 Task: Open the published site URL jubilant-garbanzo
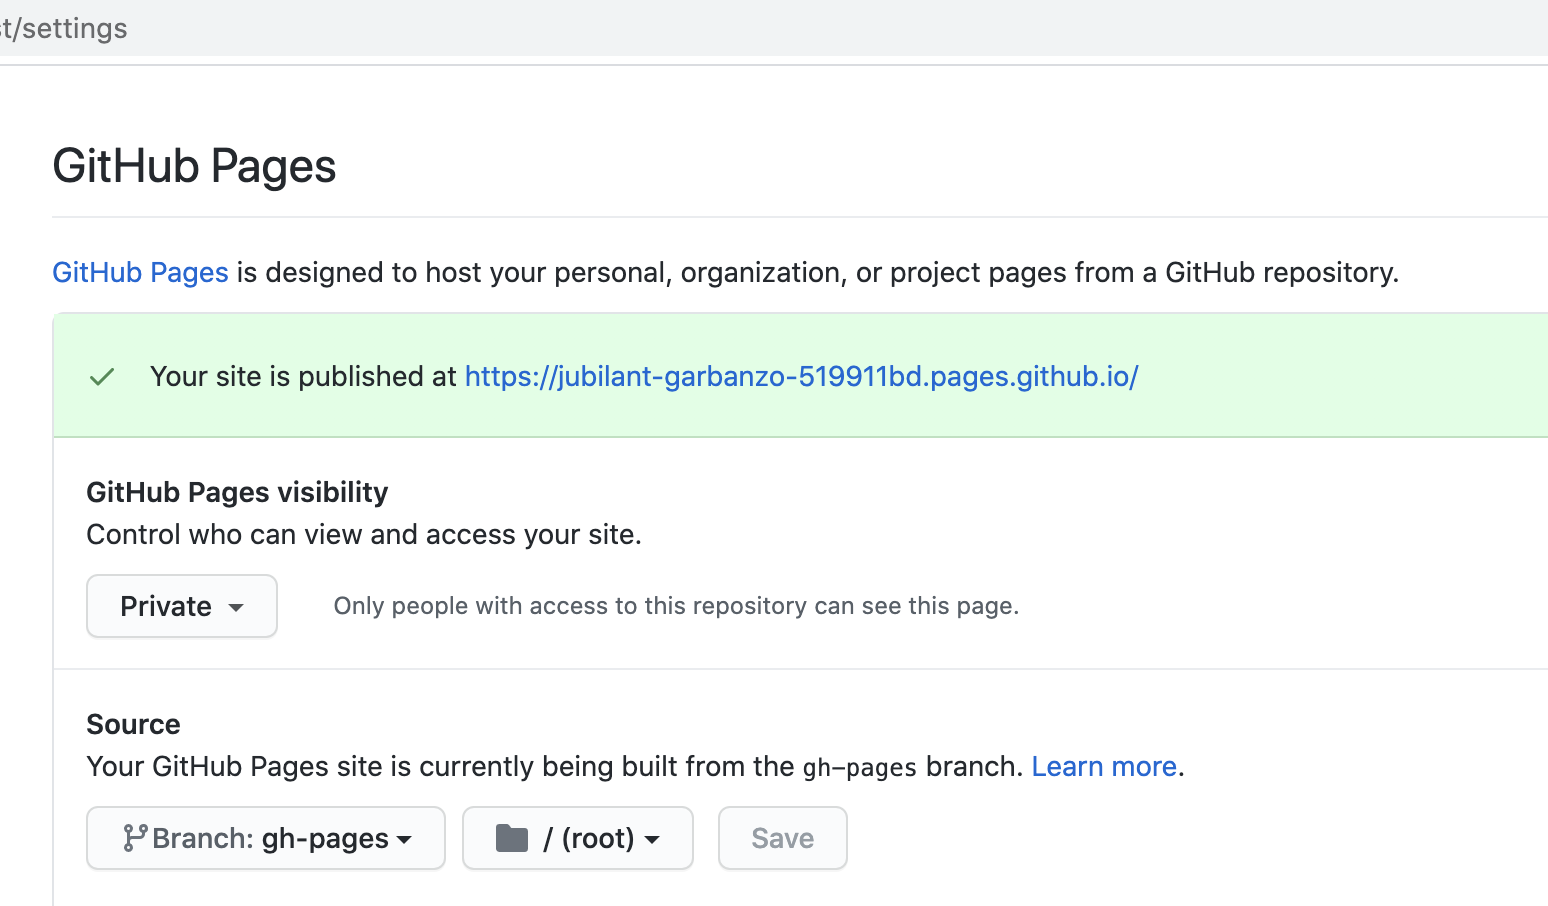(x=801, y=376)
